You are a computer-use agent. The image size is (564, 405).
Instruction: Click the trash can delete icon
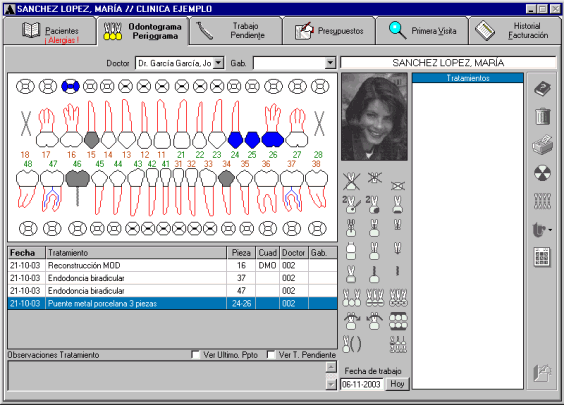pyautogui.click(x=542, y=116)
